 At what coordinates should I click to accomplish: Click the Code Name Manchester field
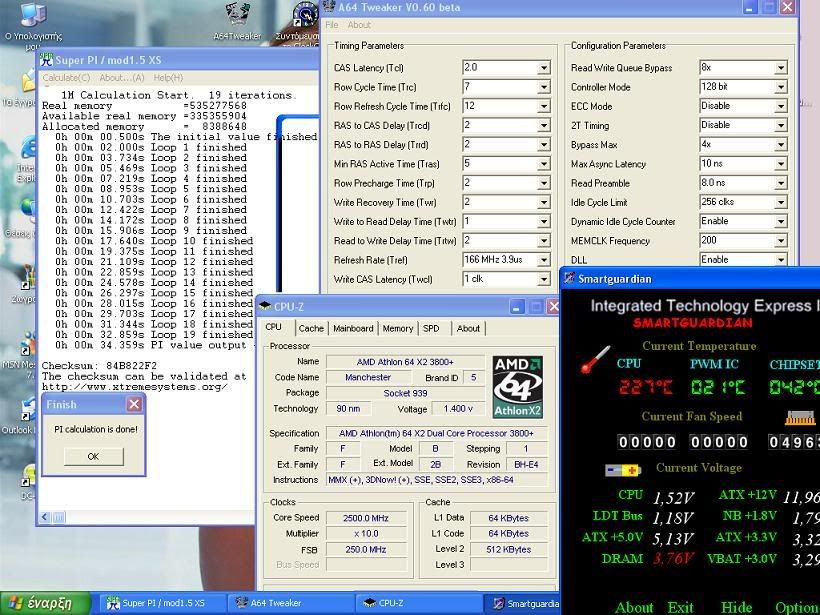click(x=368, y=377)
